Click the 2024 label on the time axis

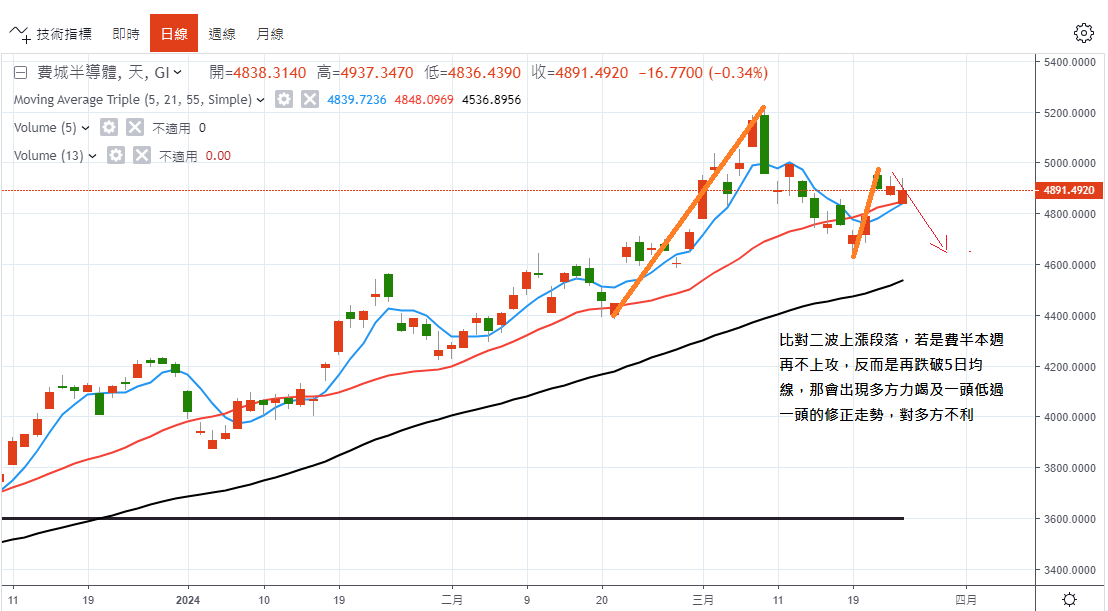coord(188,600)
